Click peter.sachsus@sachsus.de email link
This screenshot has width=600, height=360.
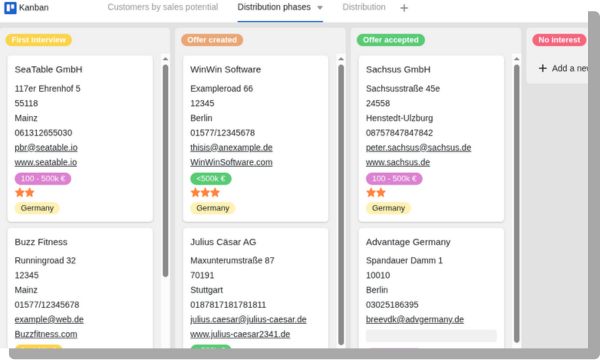pos(418,147)
